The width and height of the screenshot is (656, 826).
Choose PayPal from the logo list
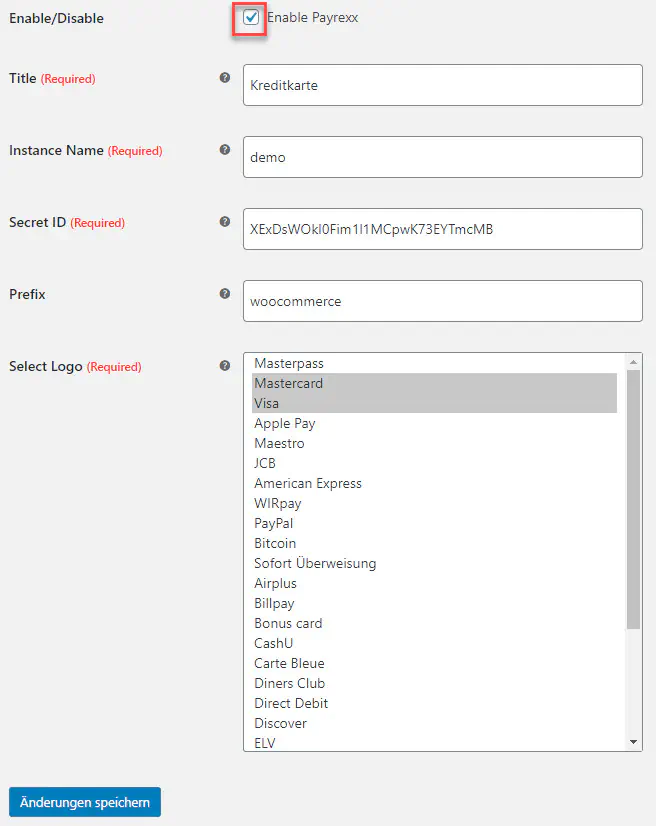coord(274,523)
